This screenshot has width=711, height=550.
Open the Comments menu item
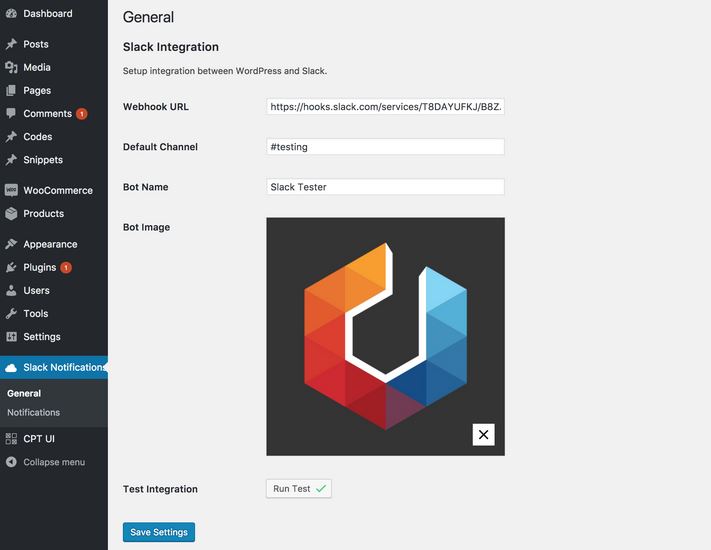coord(54,113)
